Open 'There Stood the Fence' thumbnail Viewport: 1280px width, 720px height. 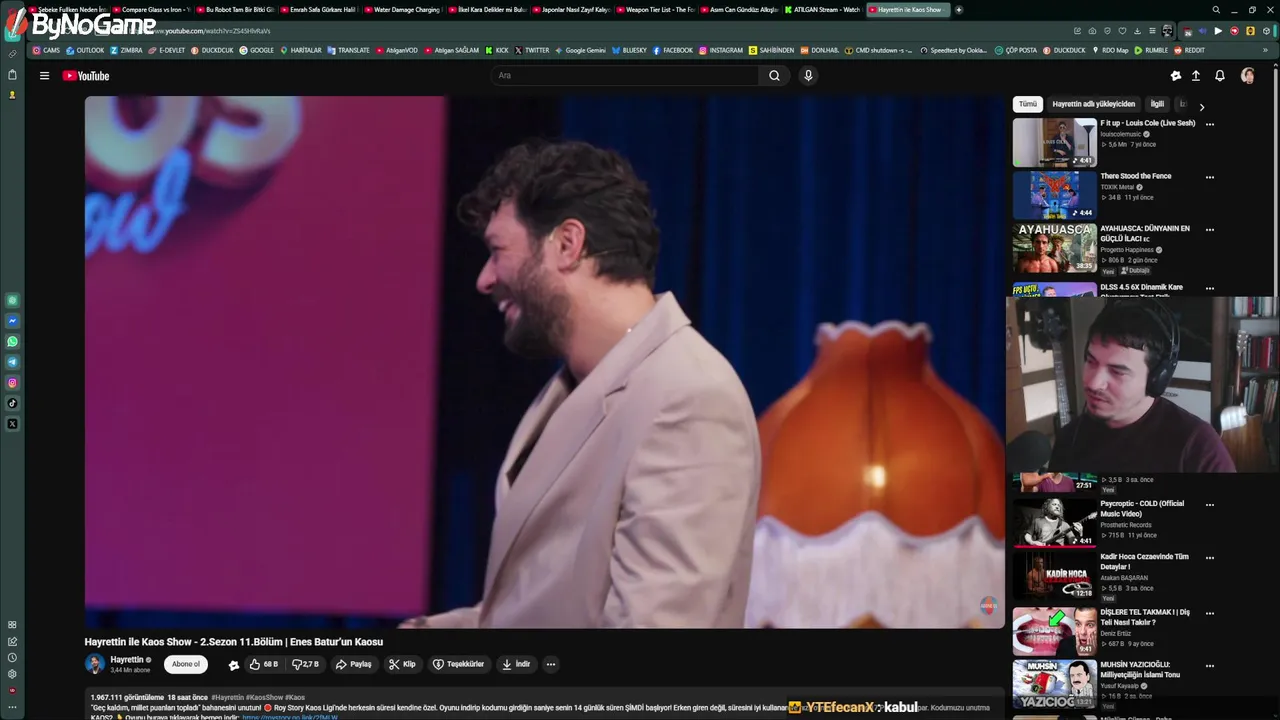[x=1055, y=195]
